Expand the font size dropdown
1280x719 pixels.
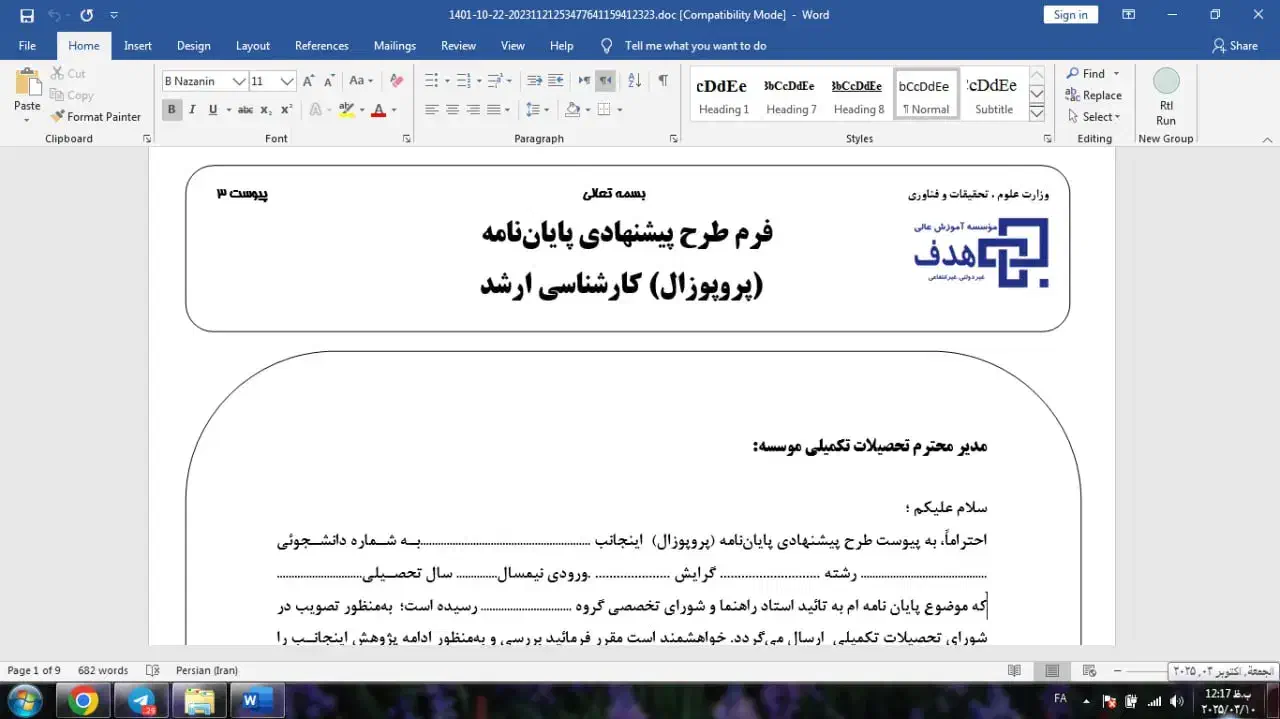287,81
